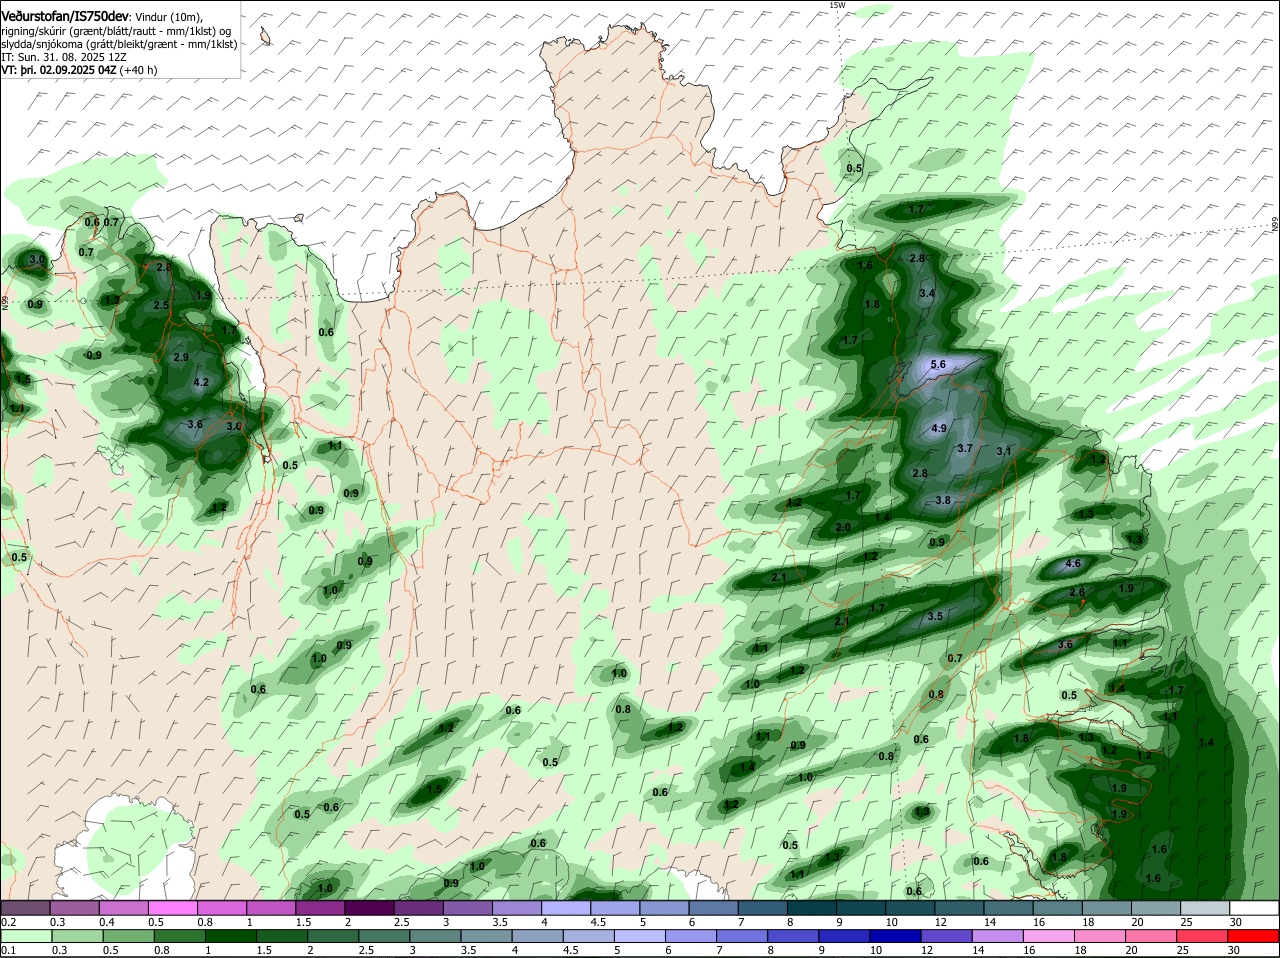Pick the deep purple swatch in upper legend row

coord(369,907)
